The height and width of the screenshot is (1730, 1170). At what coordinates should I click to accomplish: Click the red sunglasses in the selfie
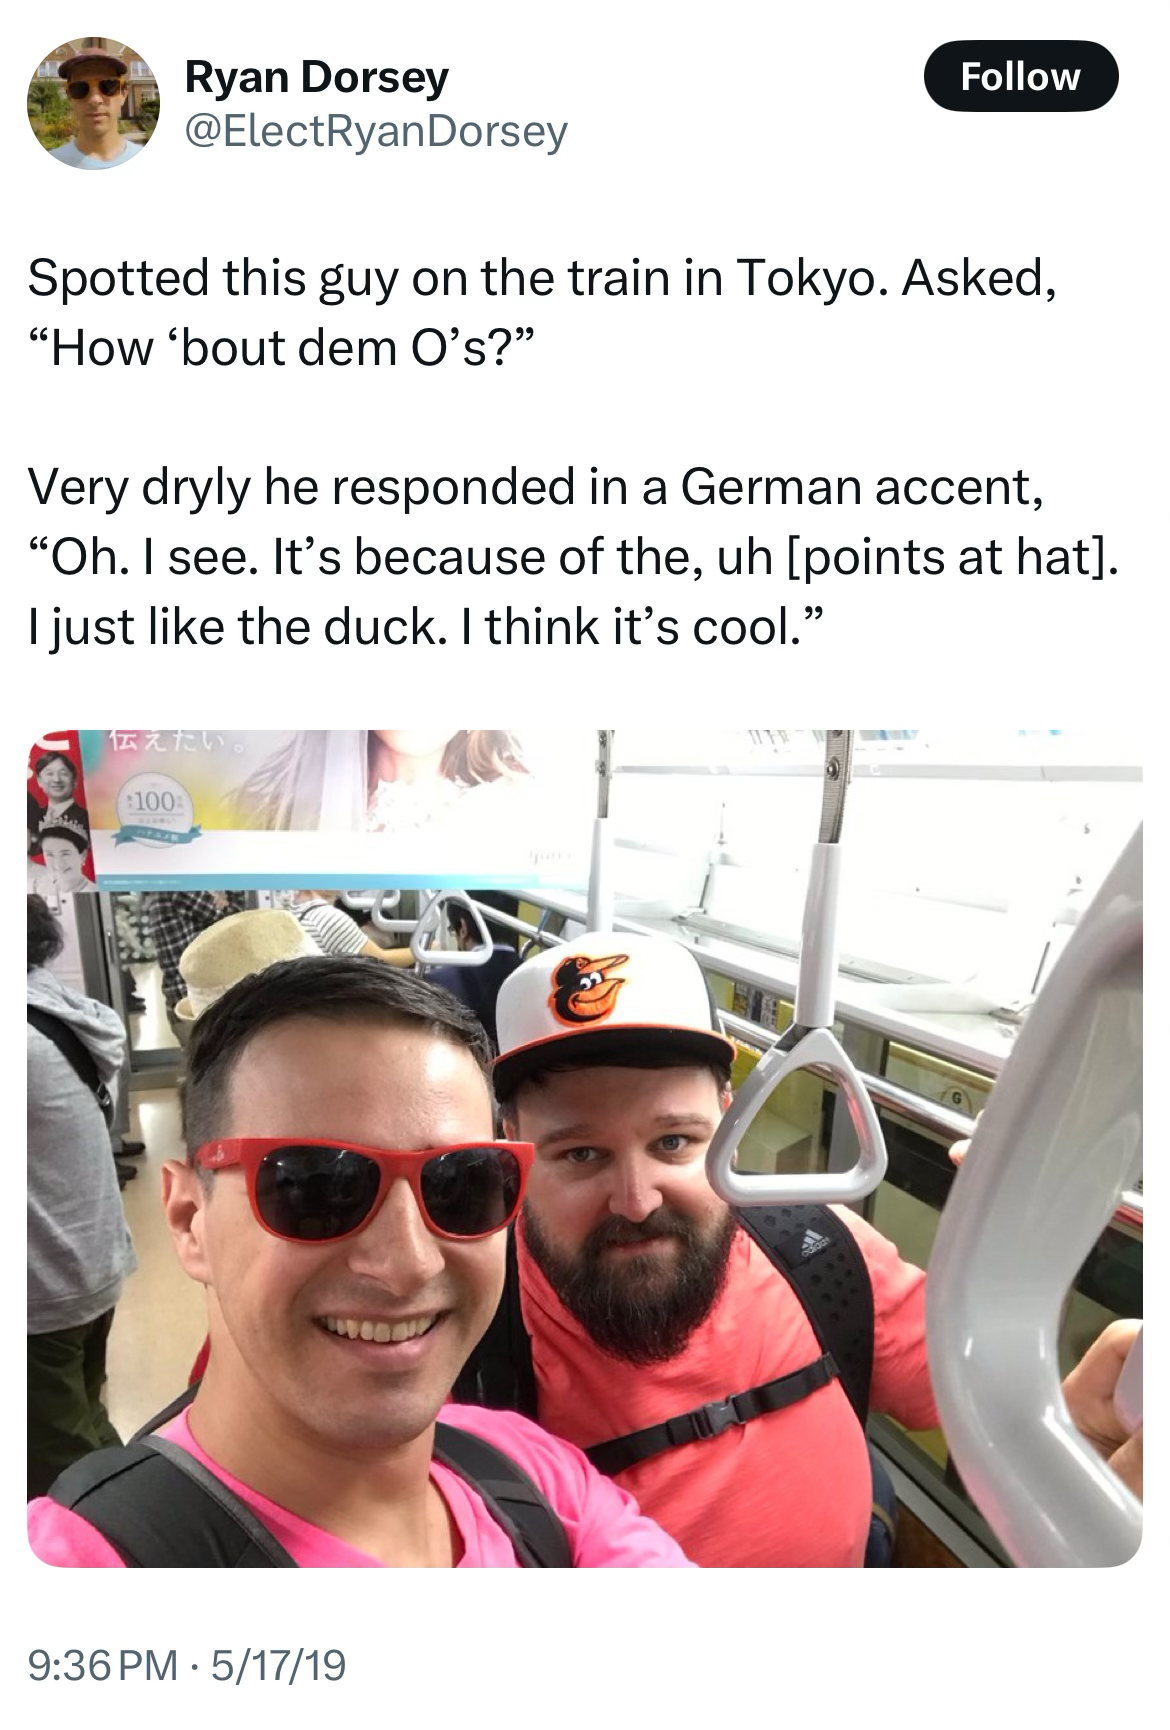[x=362, y=1188]
